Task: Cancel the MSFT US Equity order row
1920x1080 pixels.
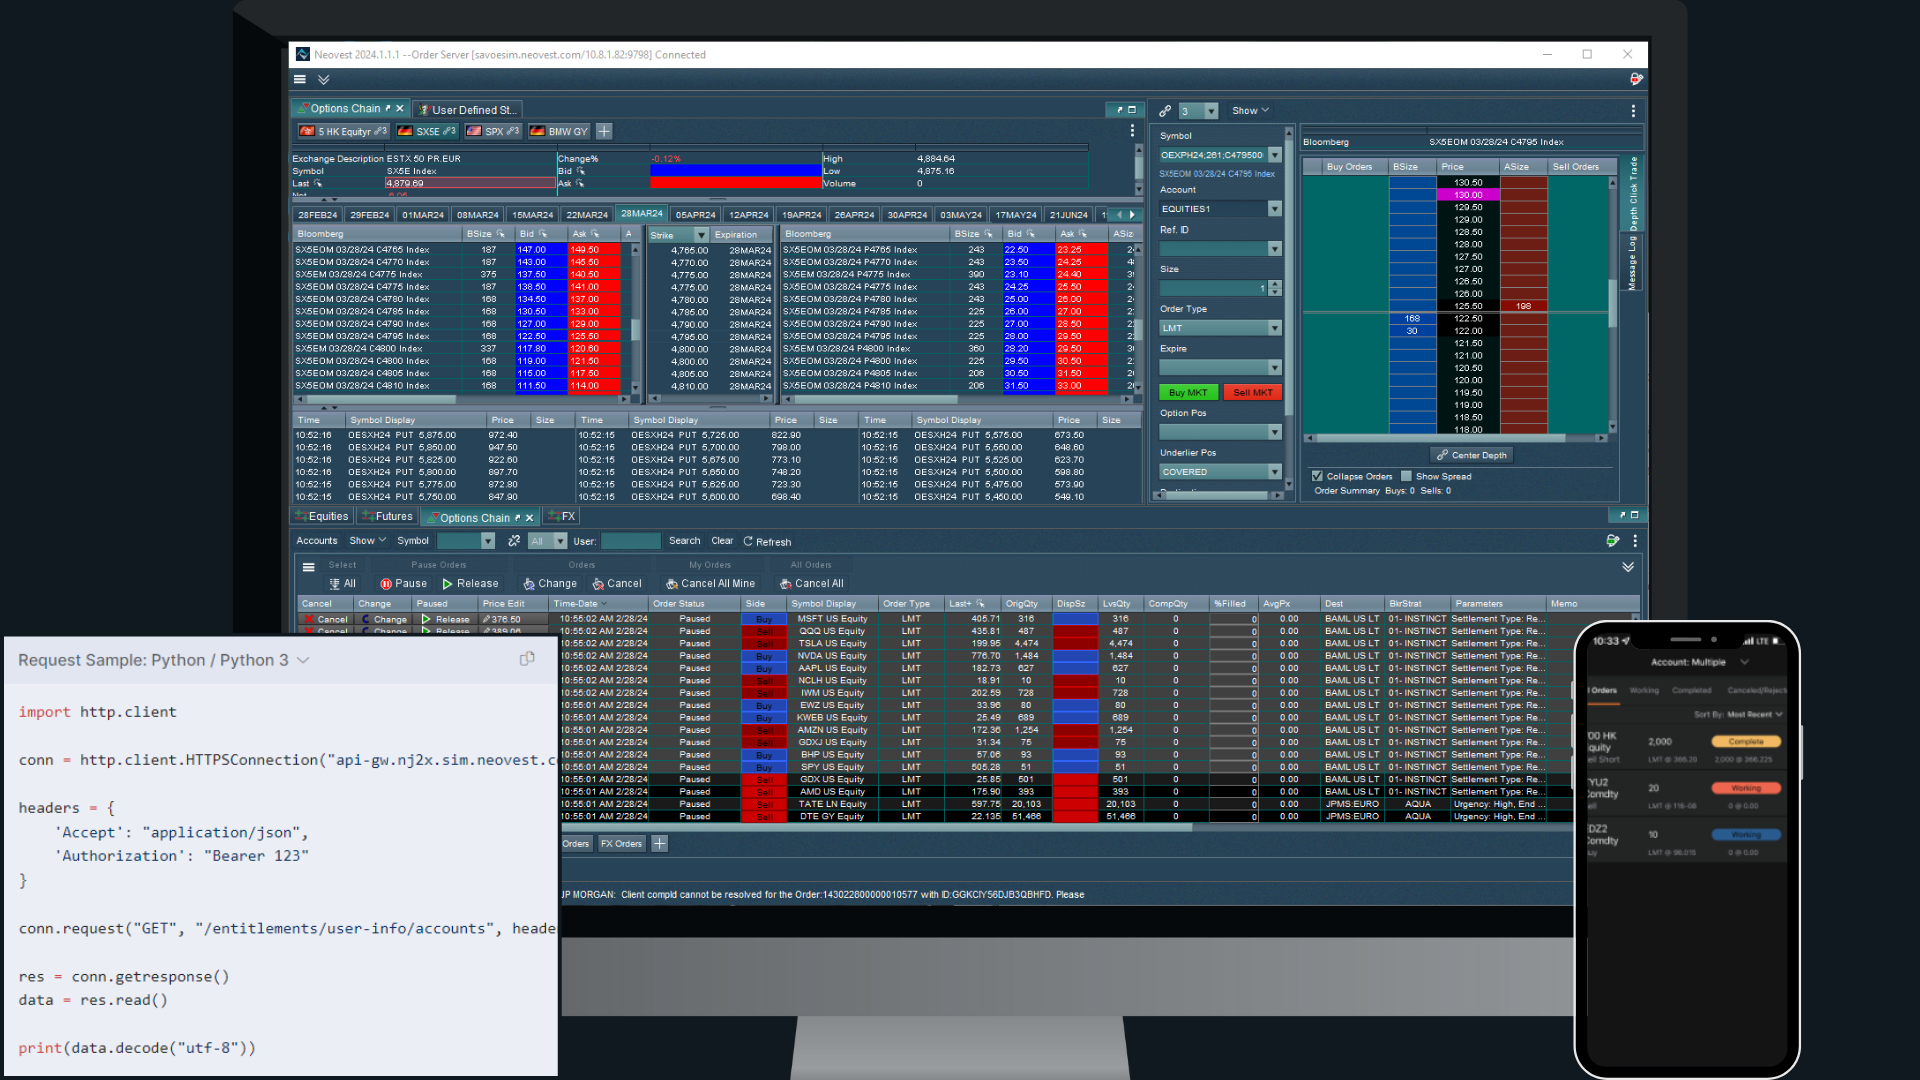Action: [x=326, y=620]
